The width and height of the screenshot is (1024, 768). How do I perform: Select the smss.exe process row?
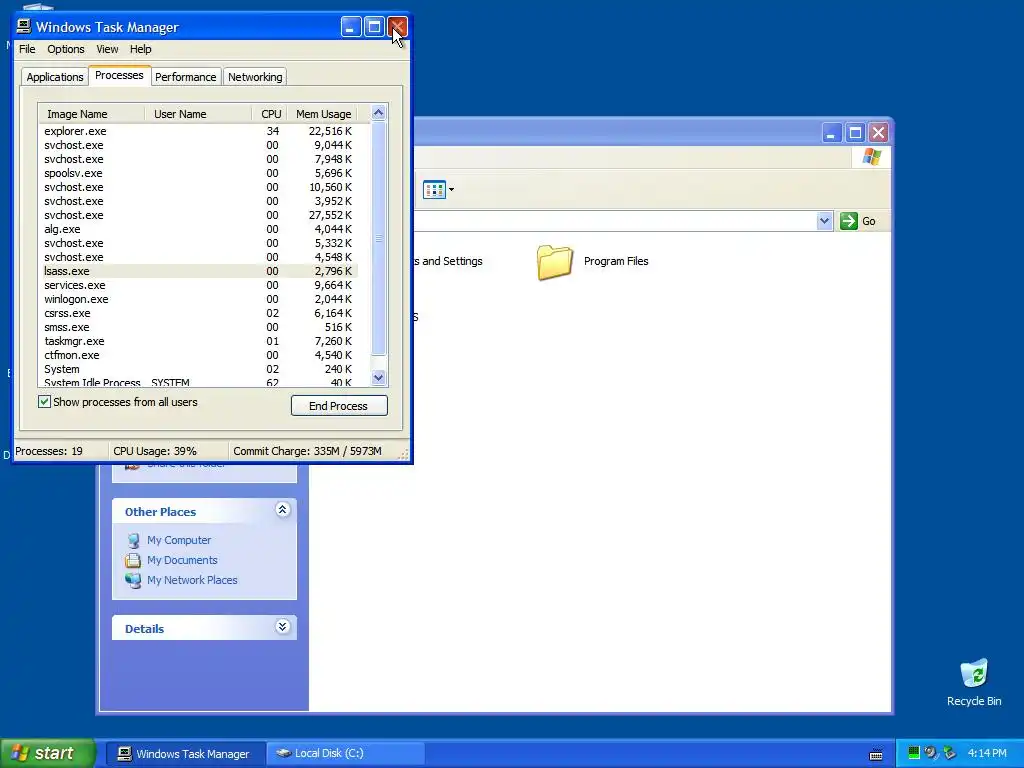coord(199,327)
